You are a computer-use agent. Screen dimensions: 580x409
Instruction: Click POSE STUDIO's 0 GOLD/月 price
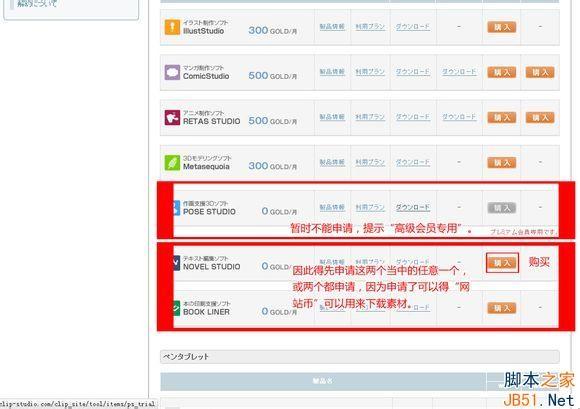[x=279, y=212]
